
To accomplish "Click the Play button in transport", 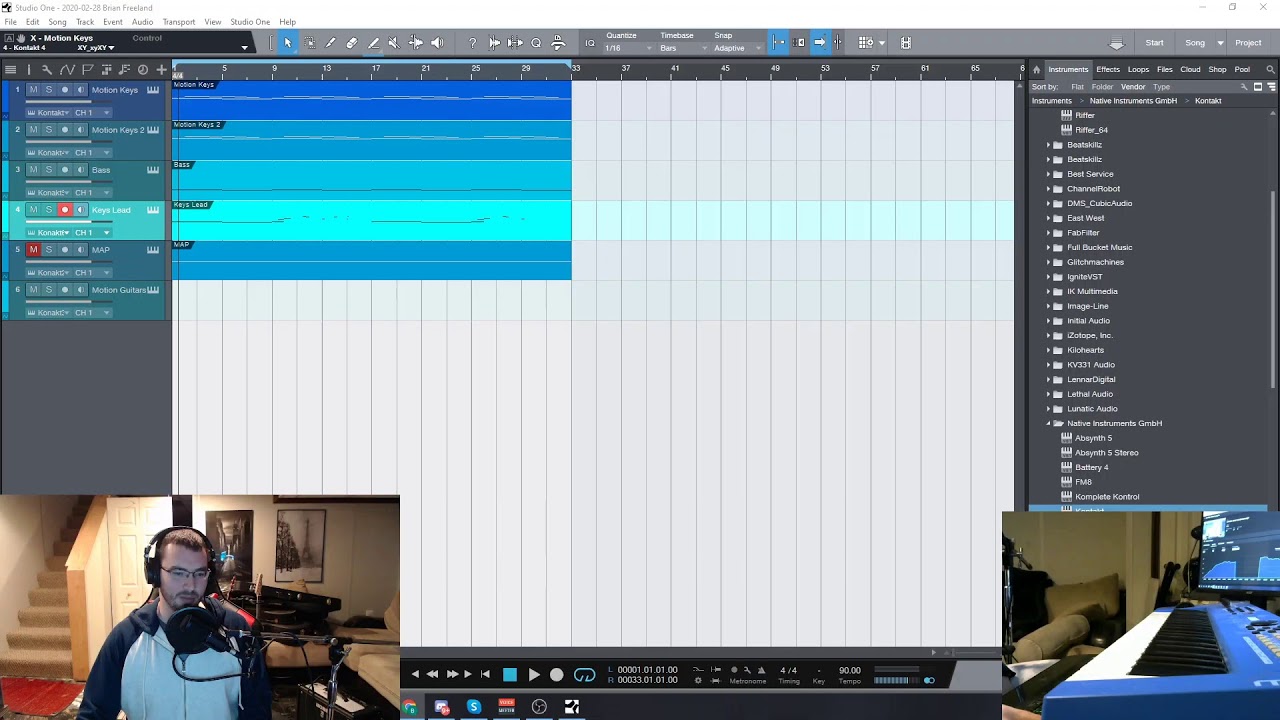I will pyautogui.click(x=533, y=675).
